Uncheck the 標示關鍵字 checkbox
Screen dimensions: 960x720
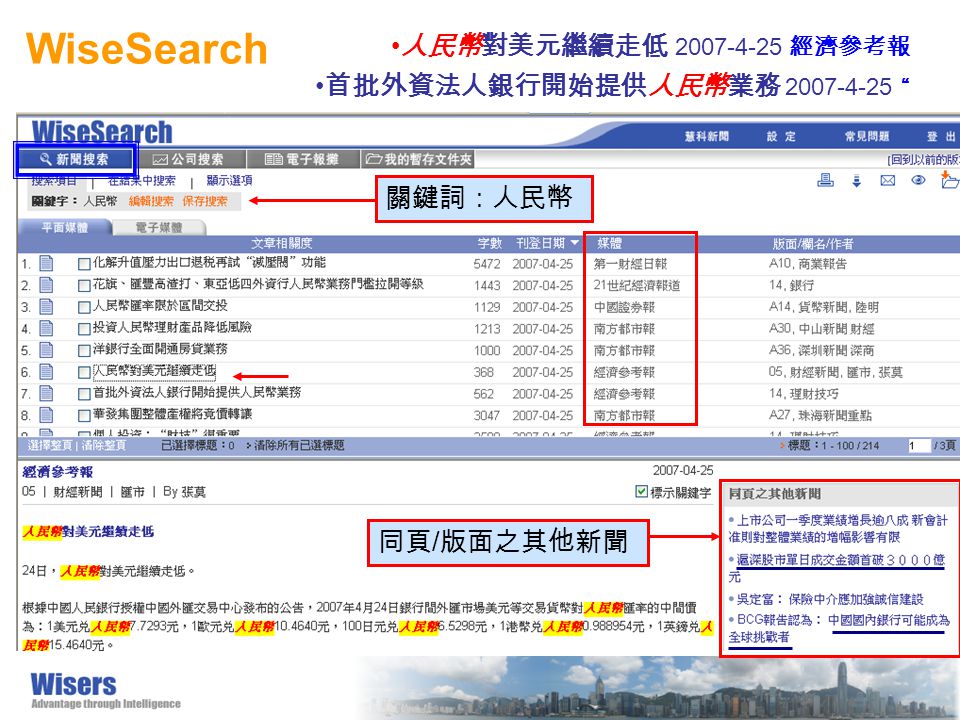click(641, 492)
